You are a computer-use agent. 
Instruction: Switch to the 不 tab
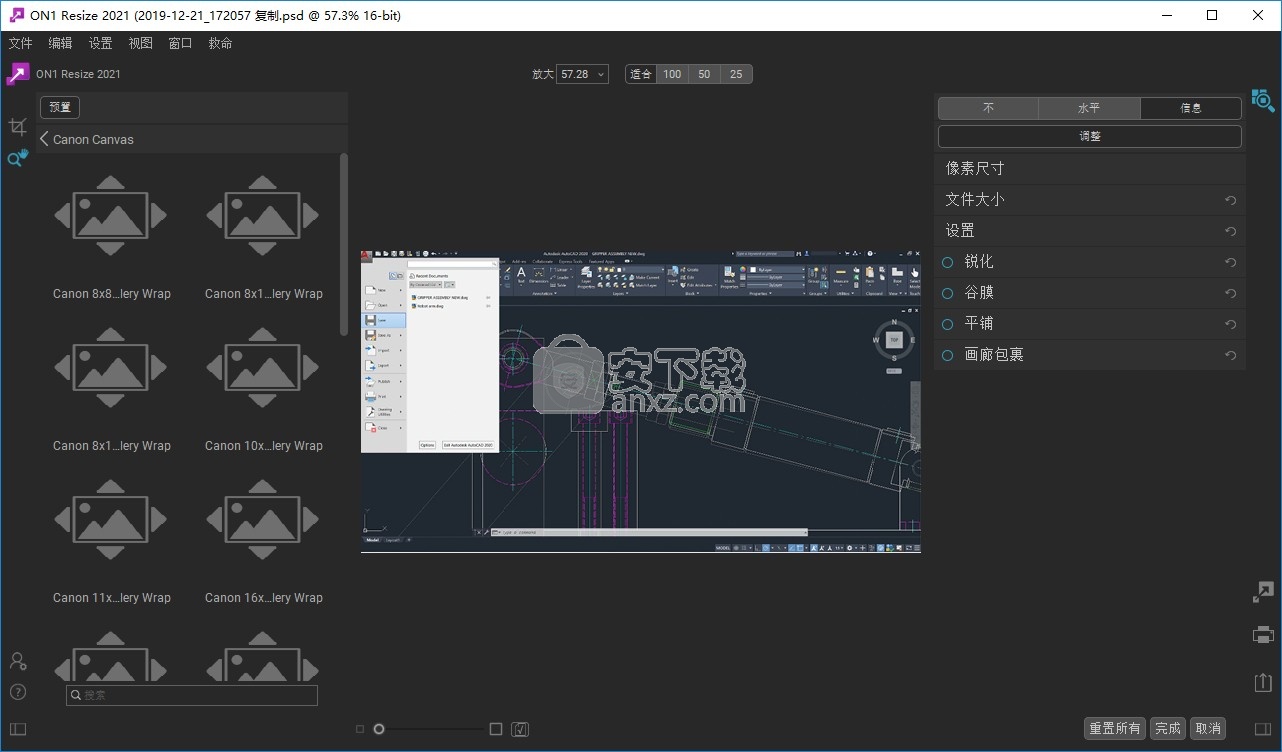[x=988, y=107]
